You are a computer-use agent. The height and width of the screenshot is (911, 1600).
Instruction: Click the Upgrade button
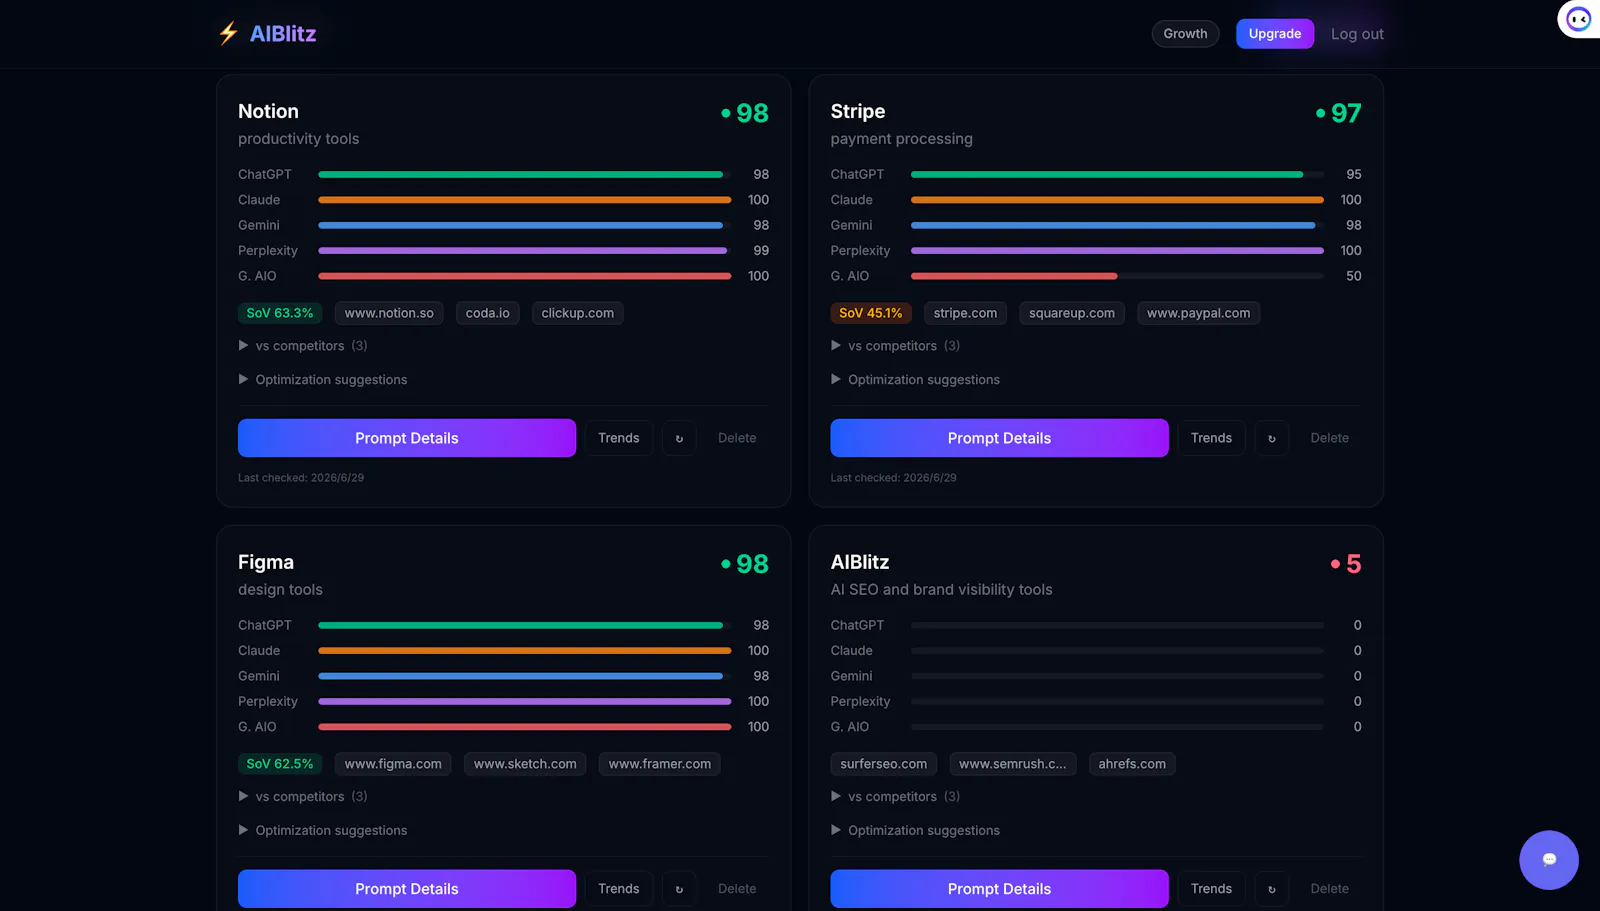tap(1275, 34)
